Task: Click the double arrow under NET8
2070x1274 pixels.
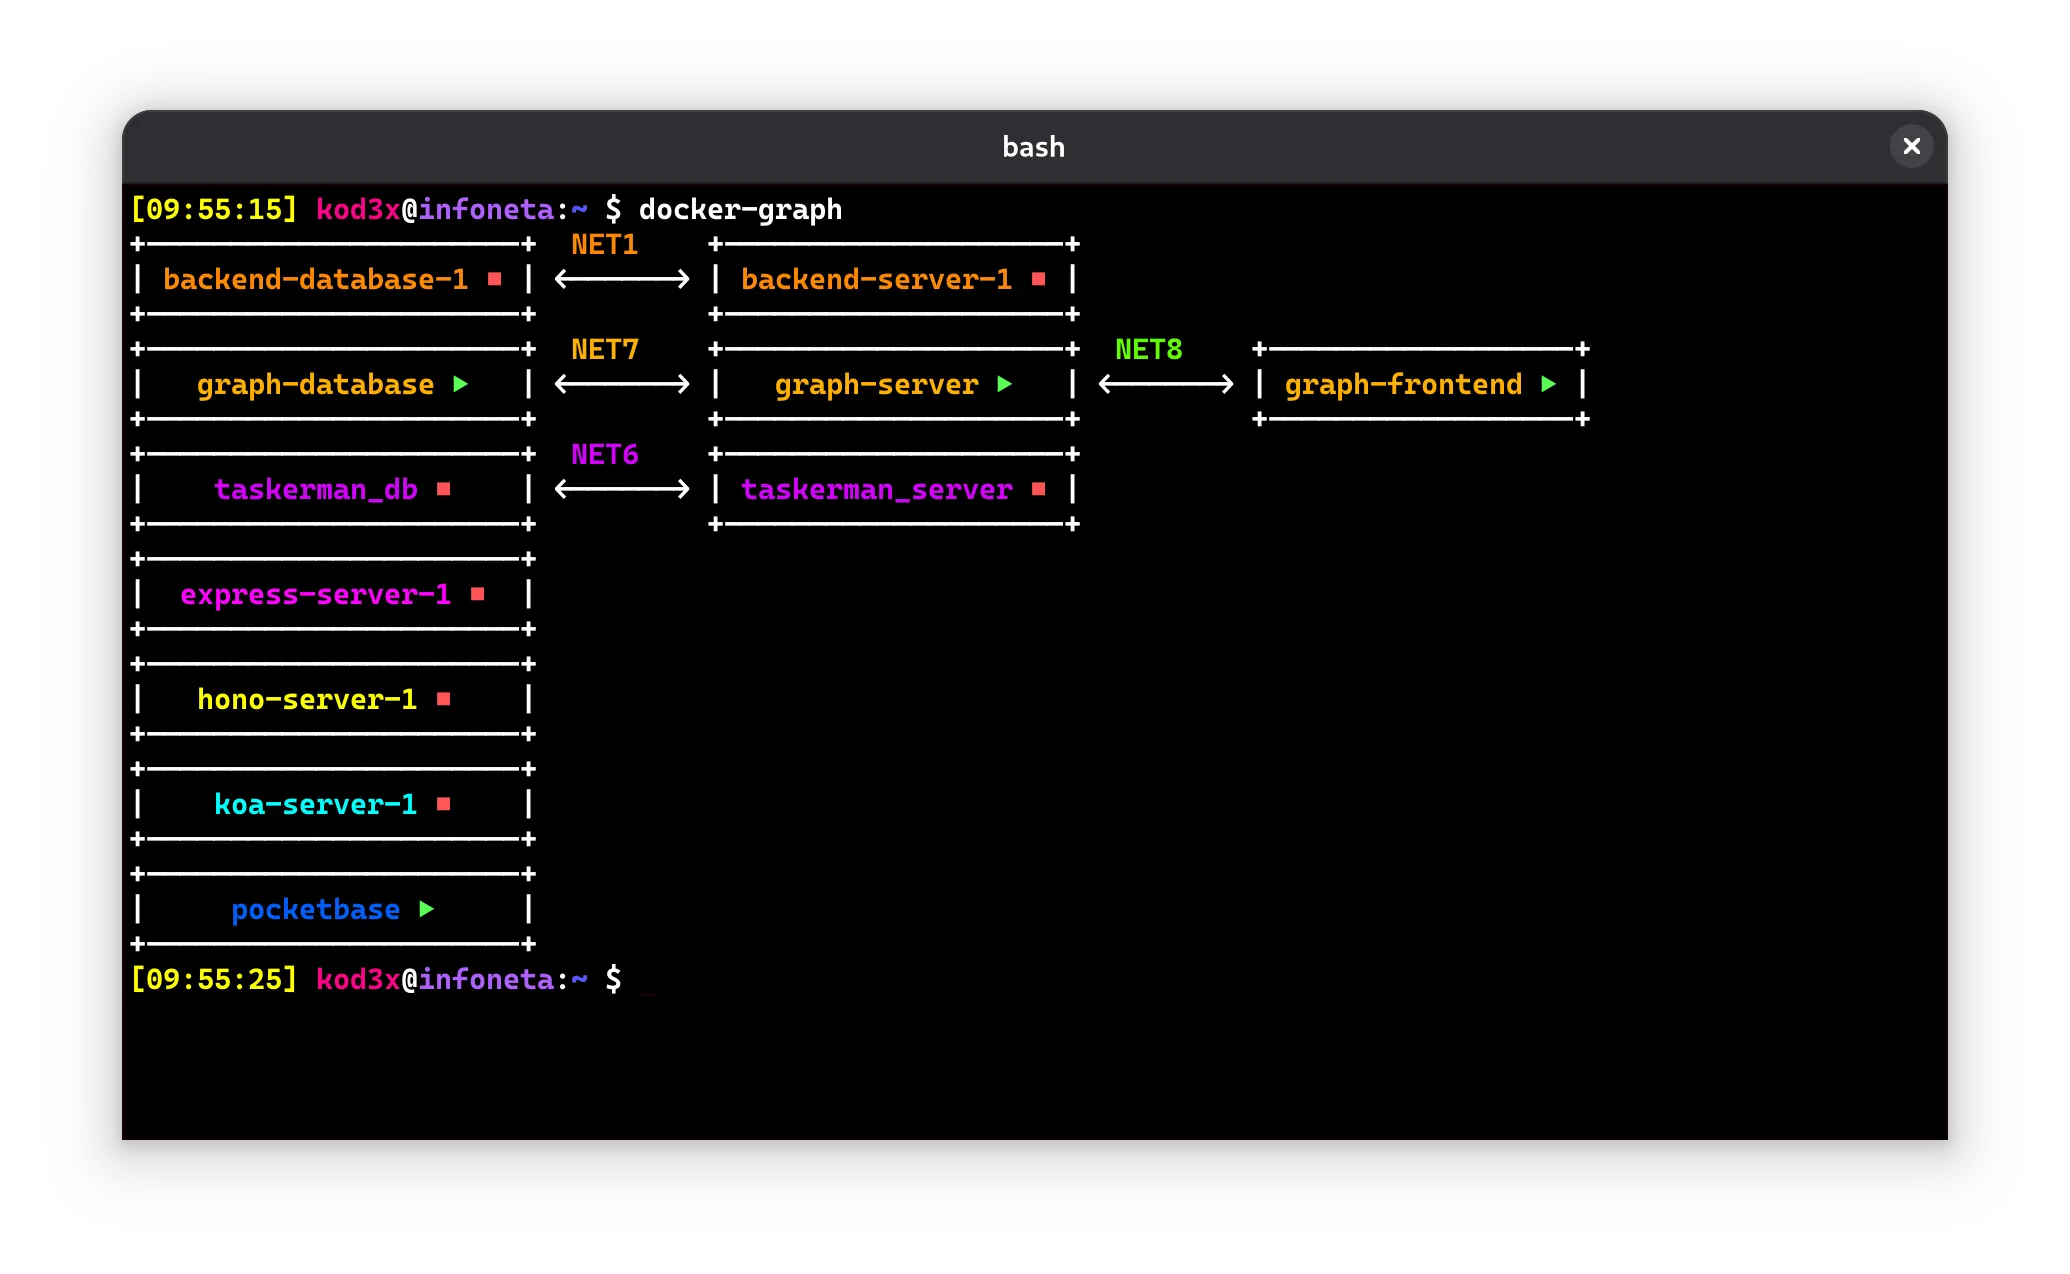Action: pos(1166,384)
